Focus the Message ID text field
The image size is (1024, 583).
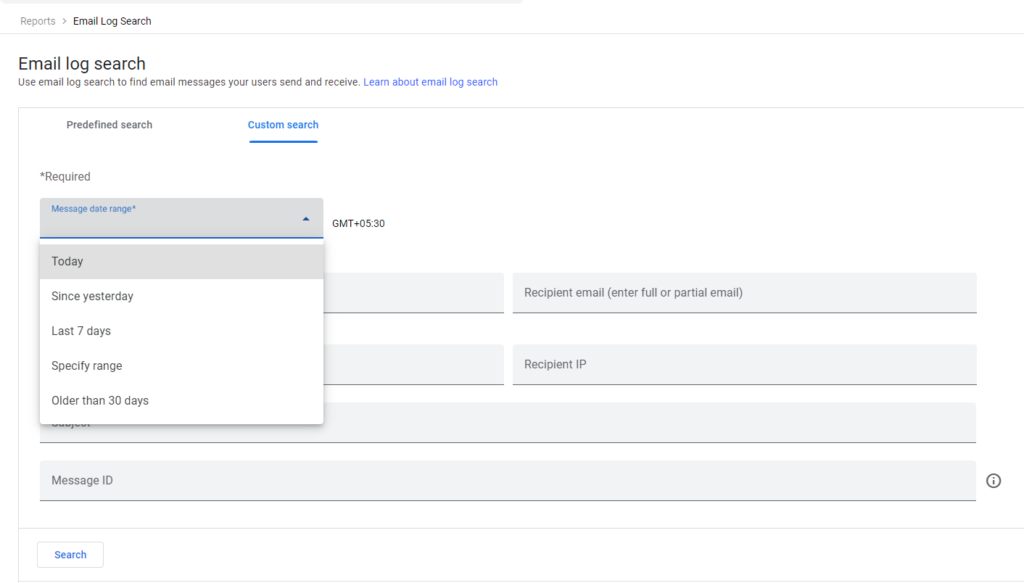(x=507, y=481)
